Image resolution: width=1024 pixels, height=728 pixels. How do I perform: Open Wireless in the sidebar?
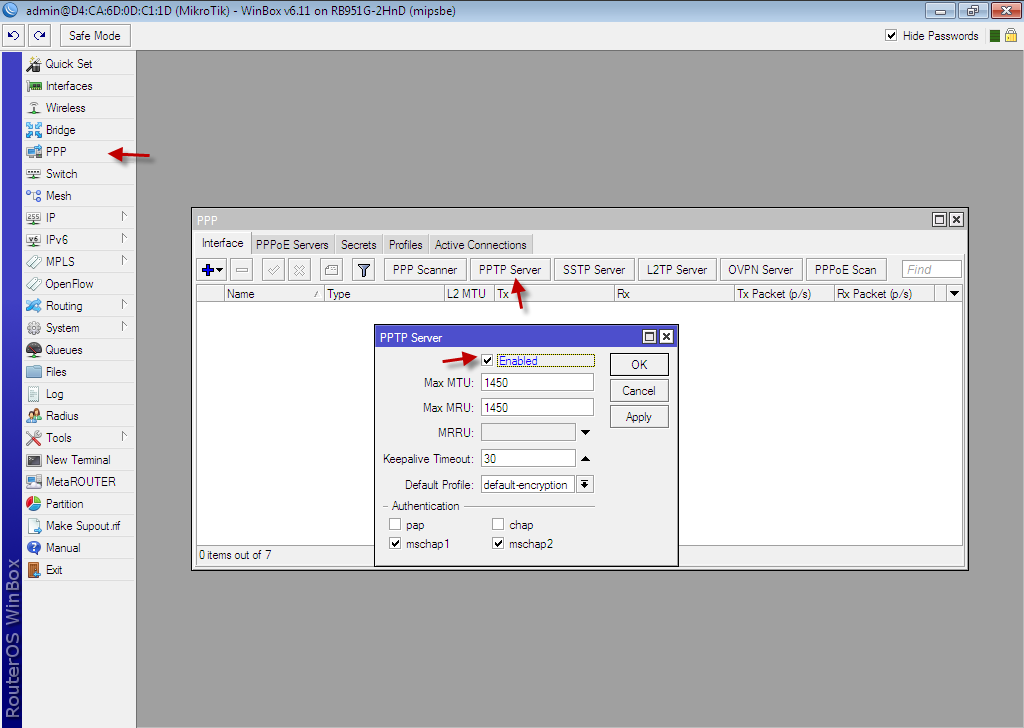79,108
